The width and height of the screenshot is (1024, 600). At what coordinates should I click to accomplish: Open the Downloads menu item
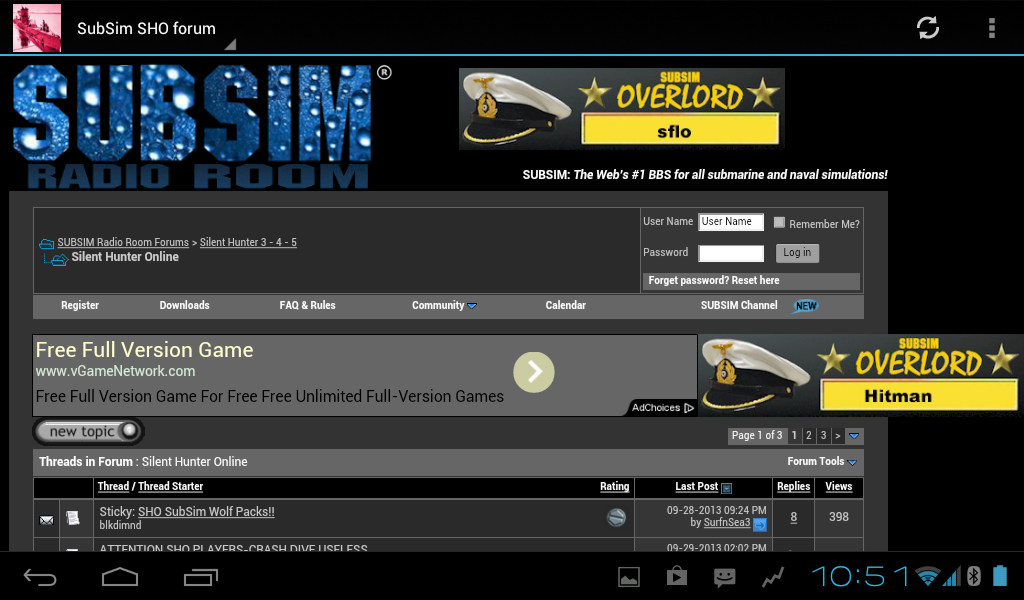pyautogui.click(x=184, y=305)
